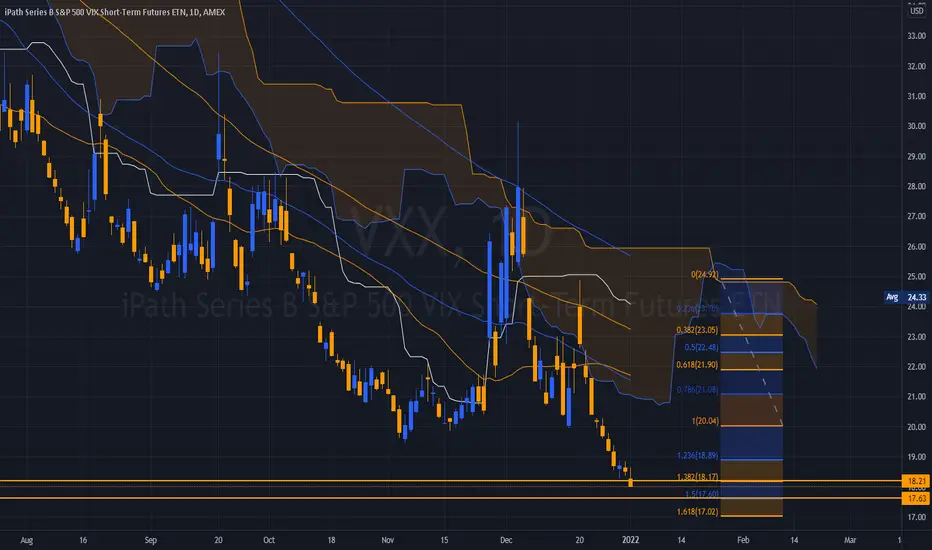Open the USD currency selector on price axis
The height and width of the screenshot is (550, 932).
pyautogui.click(x=917, y=11)
